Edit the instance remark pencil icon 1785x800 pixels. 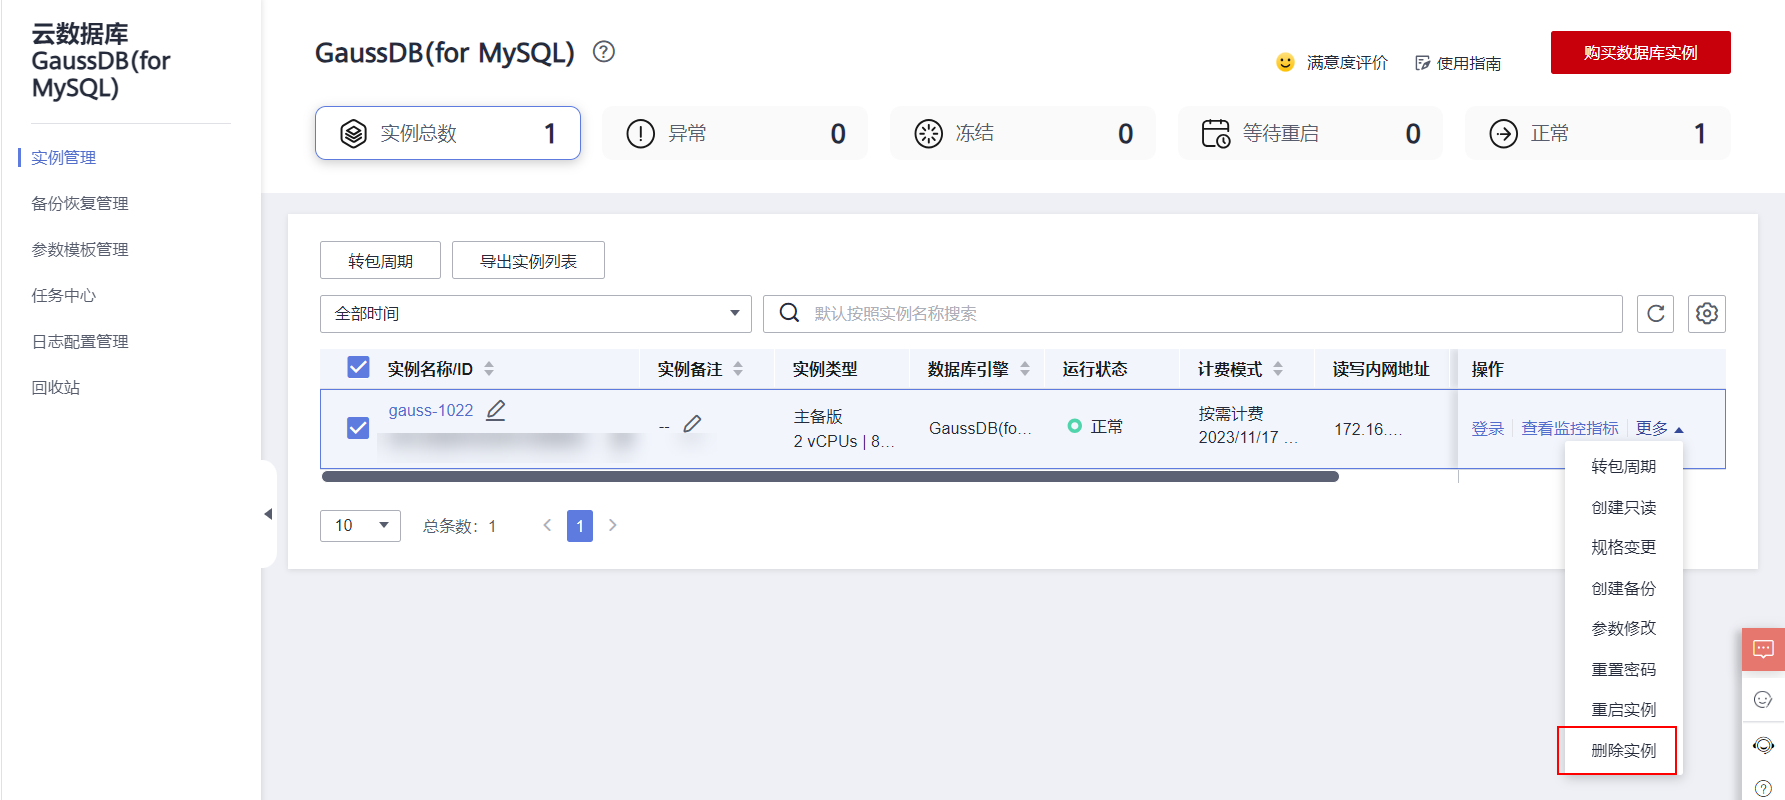click(692, 424)
